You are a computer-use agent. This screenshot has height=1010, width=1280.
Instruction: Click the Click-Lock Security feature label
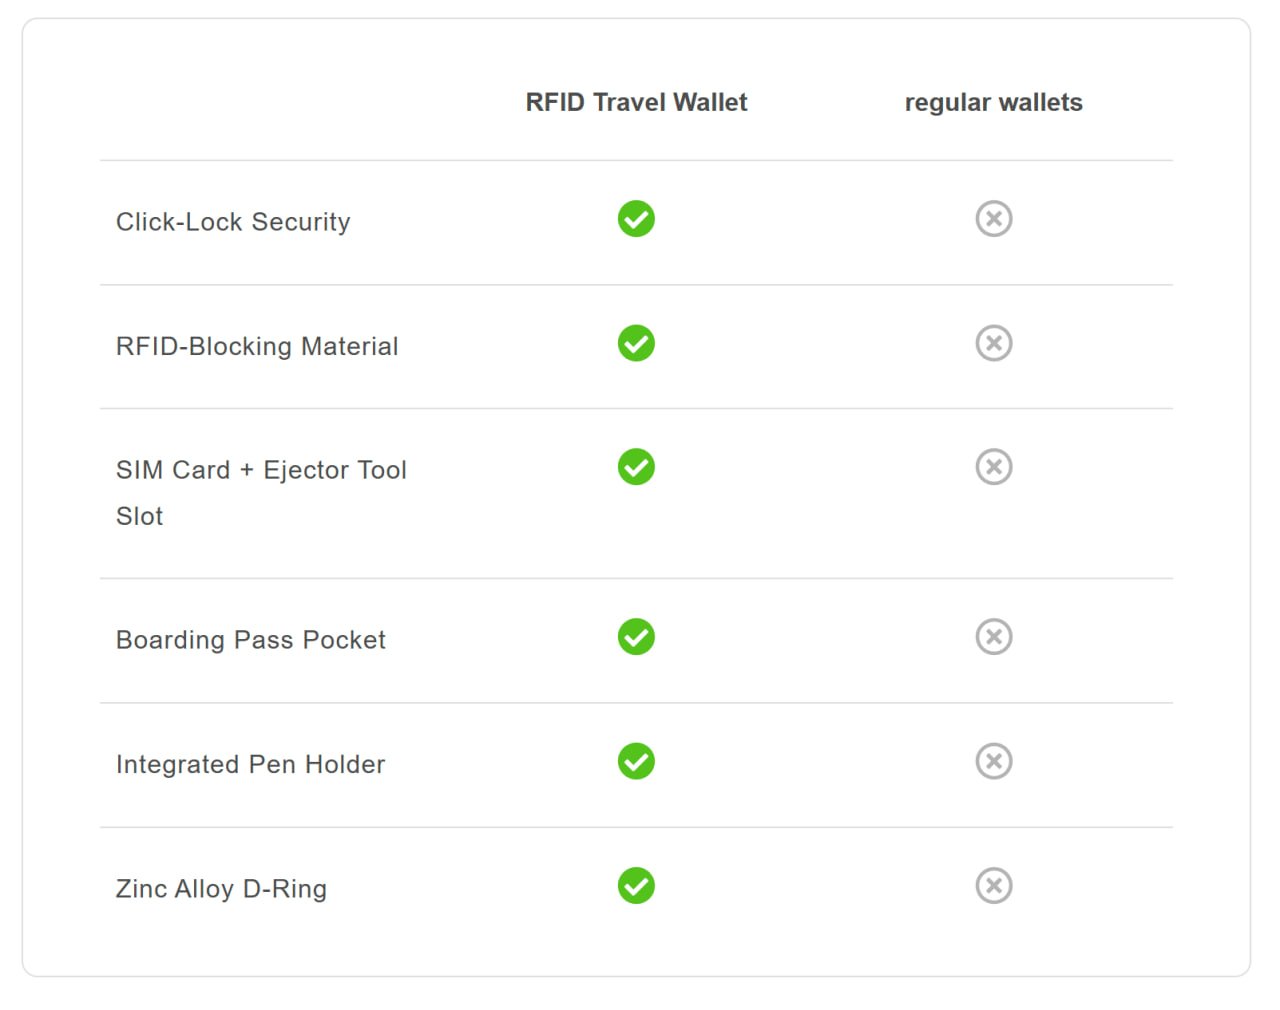pyautogui.click(x=233, y=222)
